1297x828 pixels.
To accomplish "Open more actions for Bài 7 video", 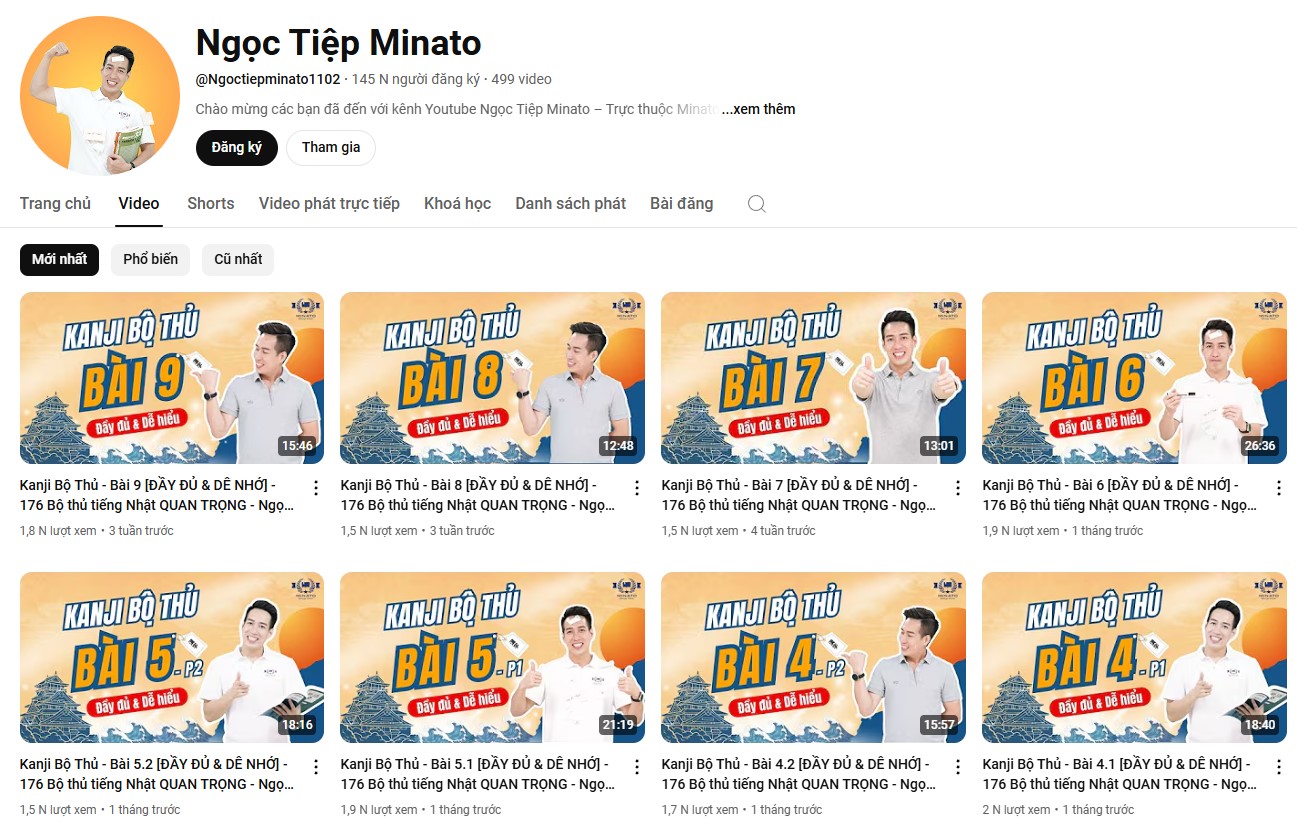I will [x=958, y=488].
